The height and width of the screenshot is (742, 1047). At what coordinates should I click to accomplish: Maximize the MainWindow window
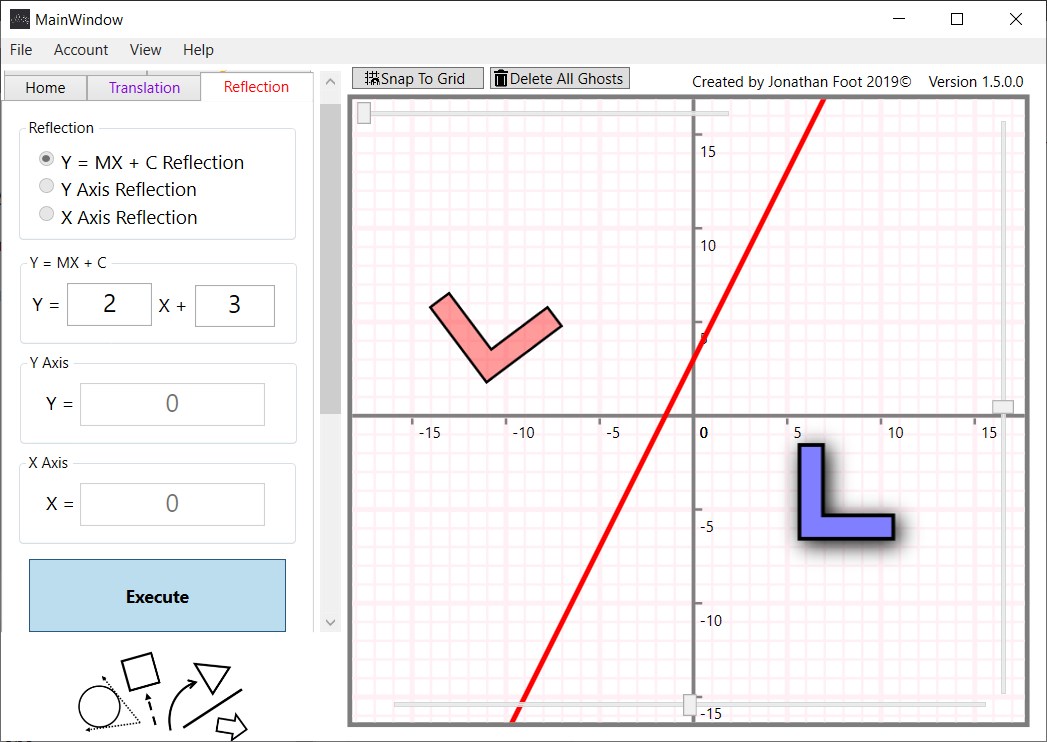click(x=957, y=19)
